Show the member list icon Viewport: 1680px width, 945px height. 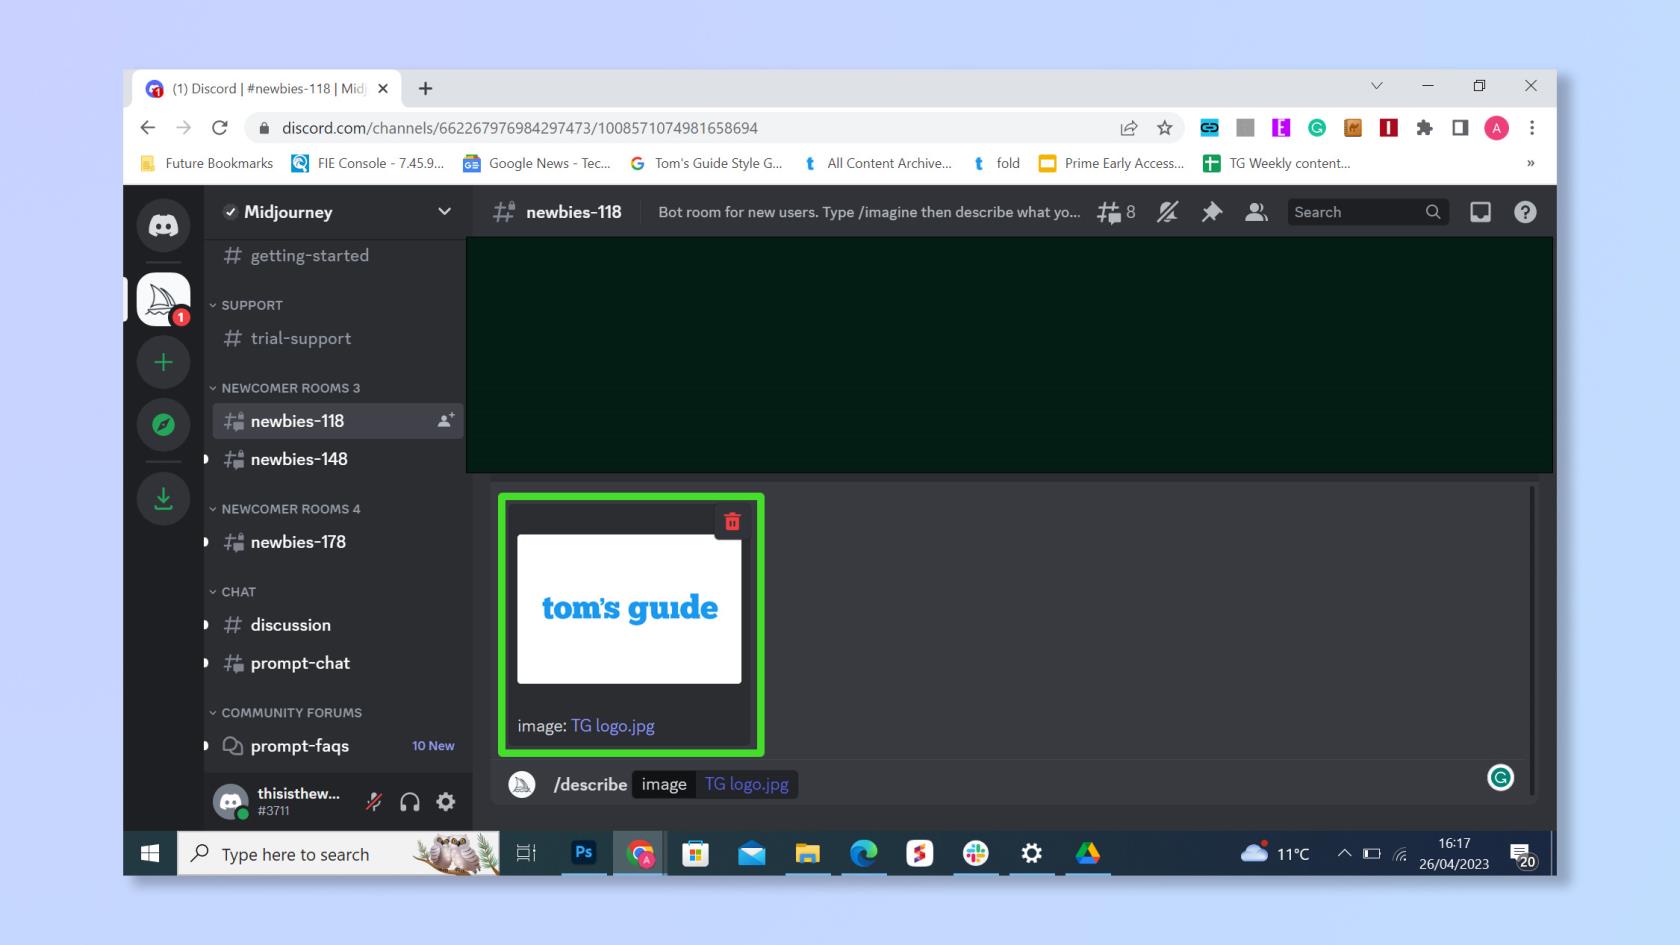click(1256, 212)
